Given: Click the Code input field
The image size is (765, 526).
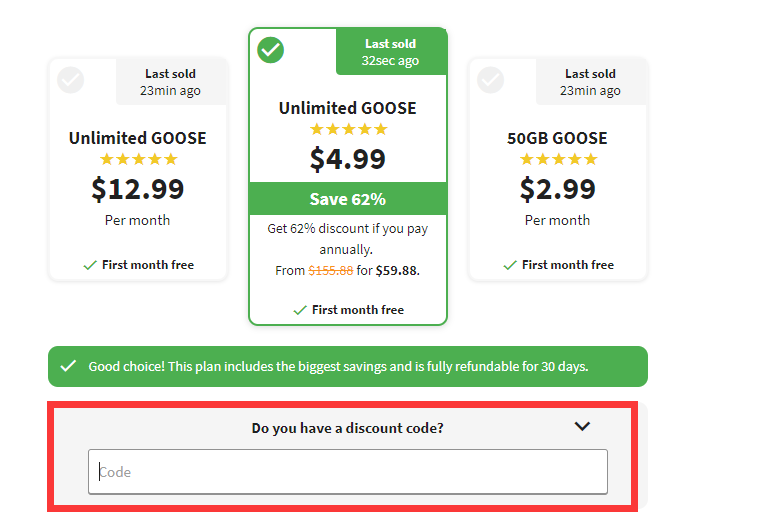Looking at the screenshot, I should [x=348, y=472].
